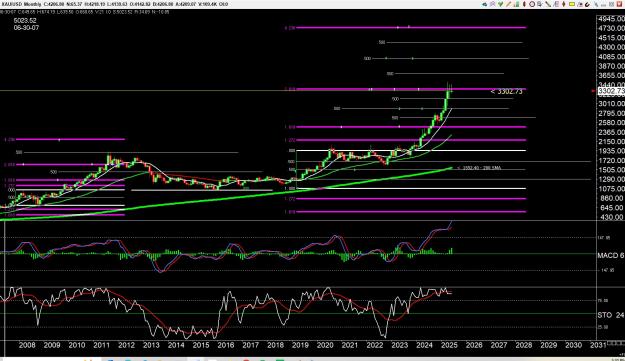Screen dimensions: 625x361
Task: Click the 06-30-07 date readout
Action: 26,27
